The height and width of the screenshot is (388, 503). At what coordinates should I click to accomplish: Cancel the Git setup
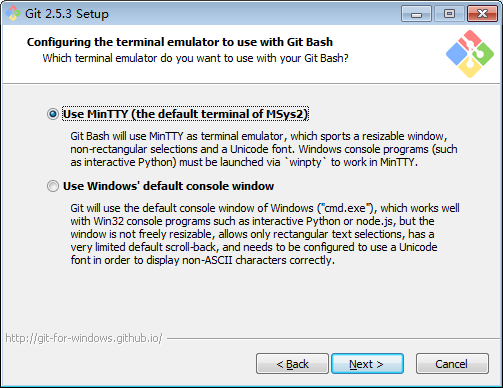tap(452, 364)
